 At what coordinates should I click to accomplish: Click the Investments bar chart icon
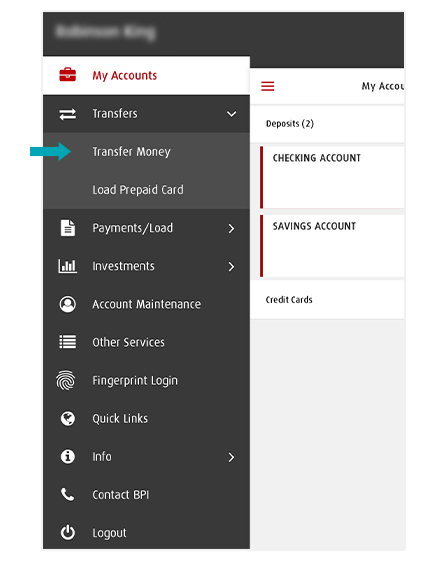point(67,266)
